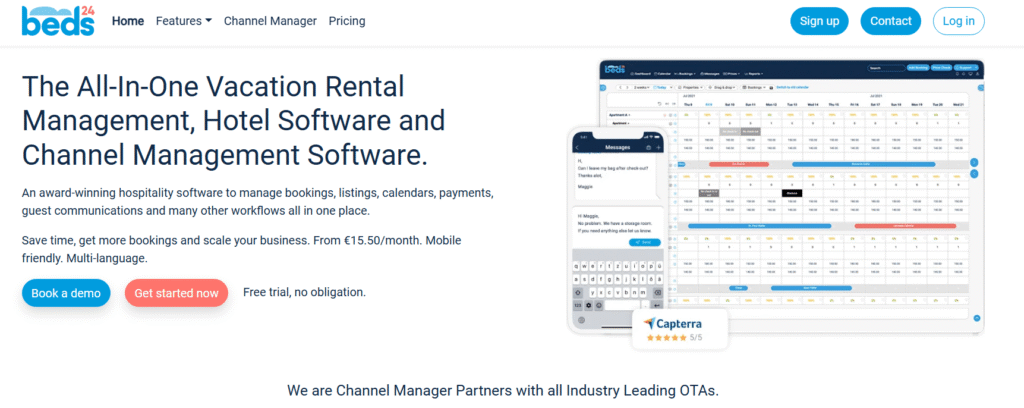
Task: Click the Search field in dashboard screenshot
Action: click(x=885, y=69)
